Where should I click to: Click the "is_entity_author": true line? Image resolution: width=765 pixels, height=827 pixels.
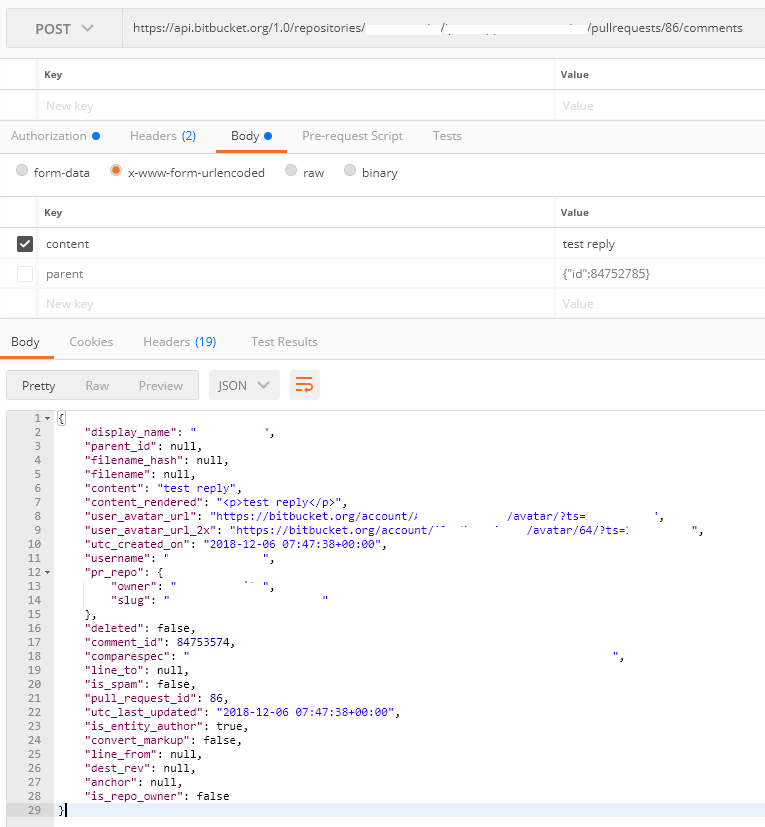pos(166,726)
